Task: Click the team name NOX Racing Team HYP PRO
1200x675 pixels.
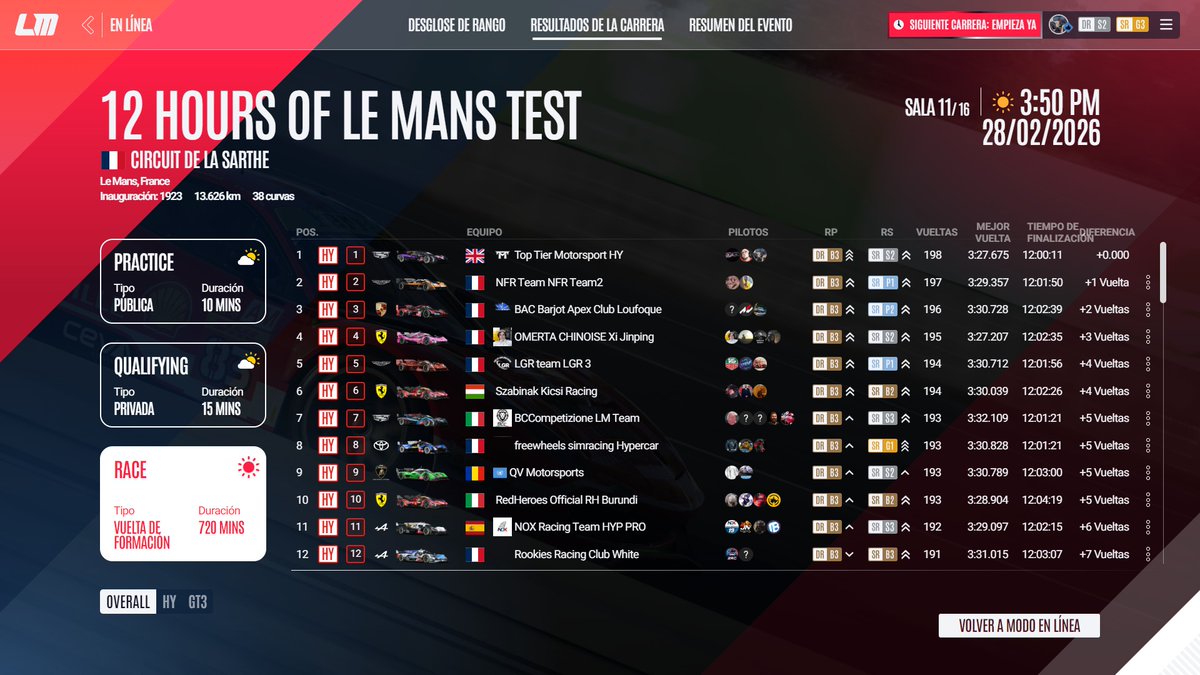Action: tap(580, 527)
